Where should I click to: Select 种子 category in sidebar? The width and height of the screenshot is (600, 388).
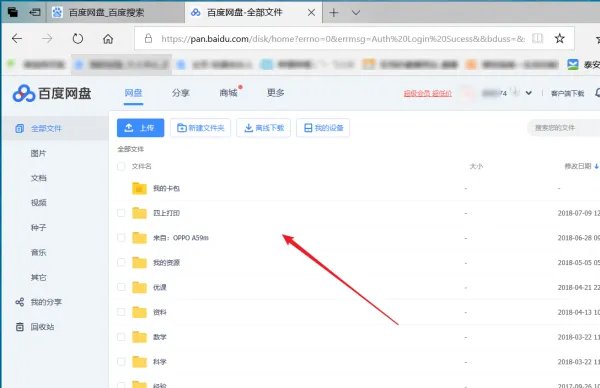coord(38,228)
